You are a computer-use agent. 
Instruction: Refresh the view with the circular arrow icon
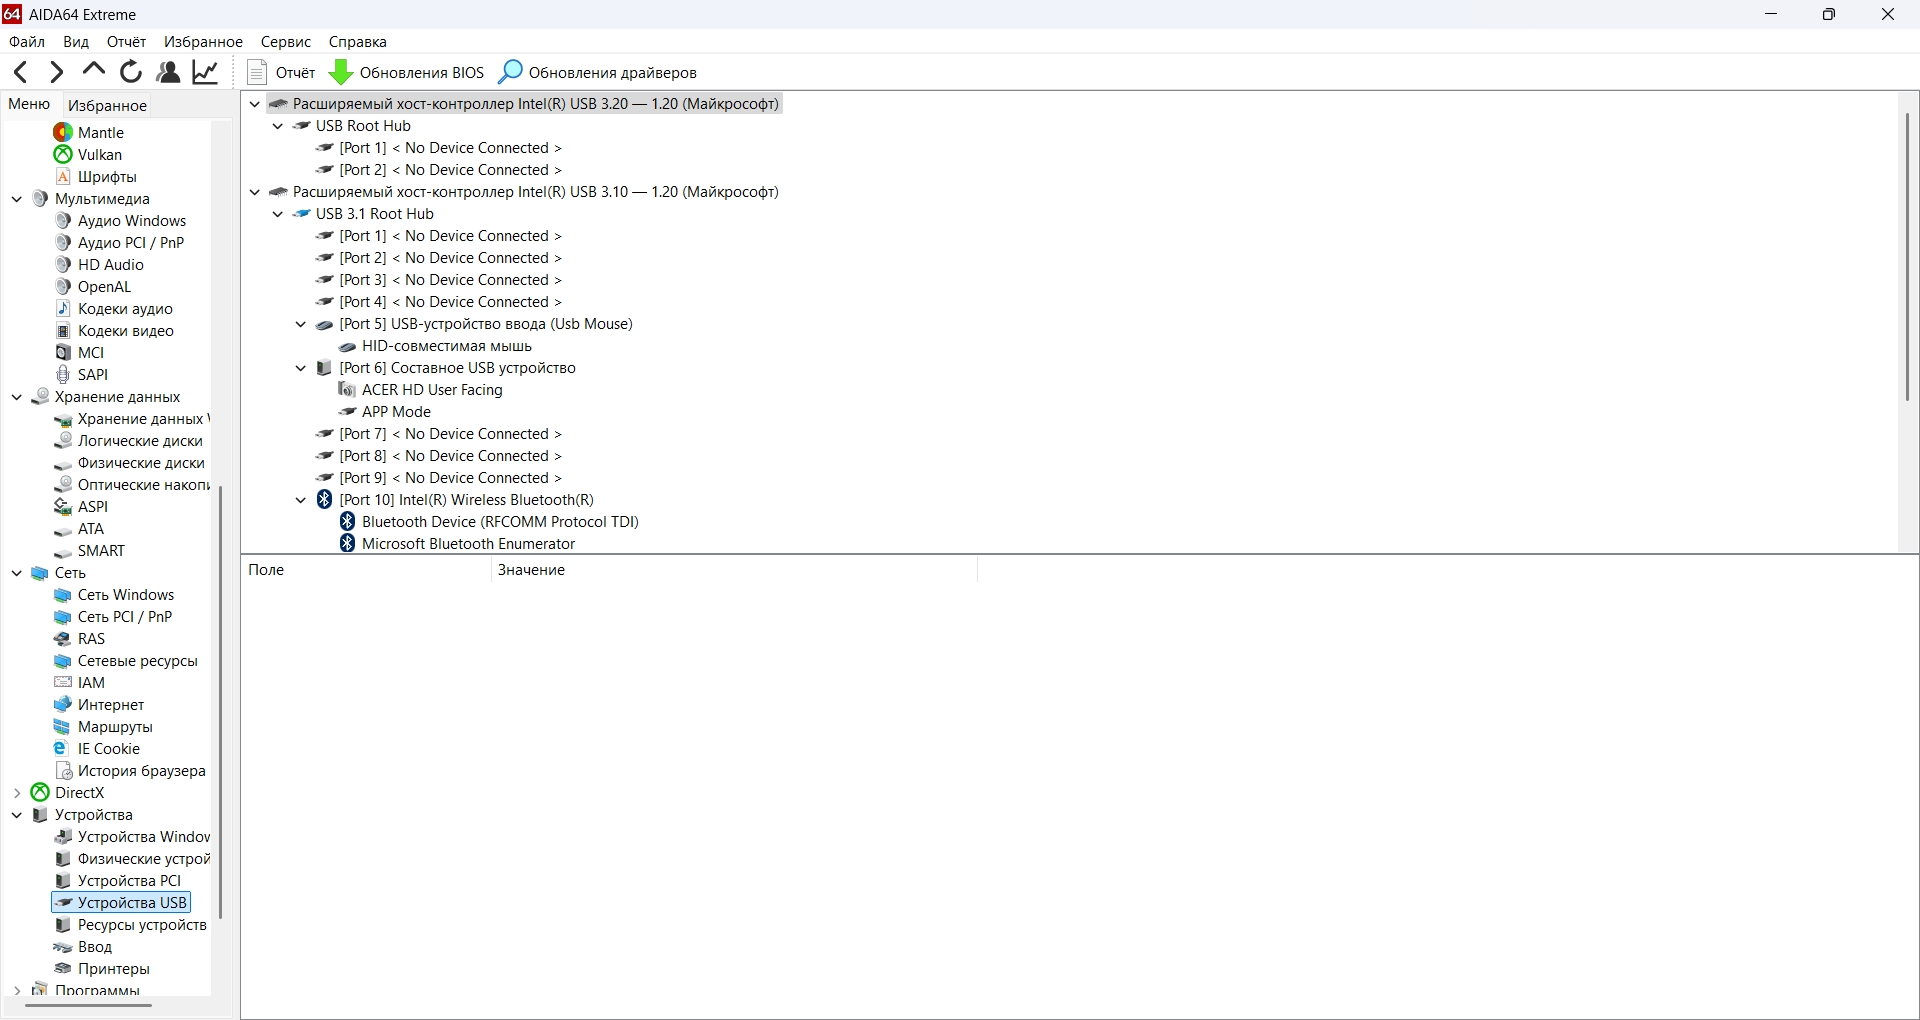pyautogui.click(x=131, y=72)
